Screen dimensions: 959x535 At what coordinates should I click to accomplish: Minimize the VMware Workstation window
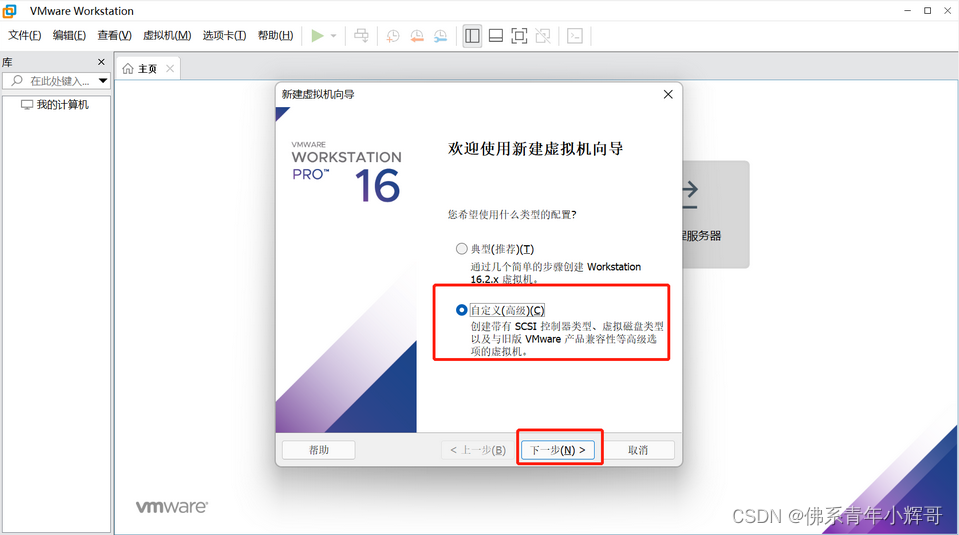(x=908, y=10)
